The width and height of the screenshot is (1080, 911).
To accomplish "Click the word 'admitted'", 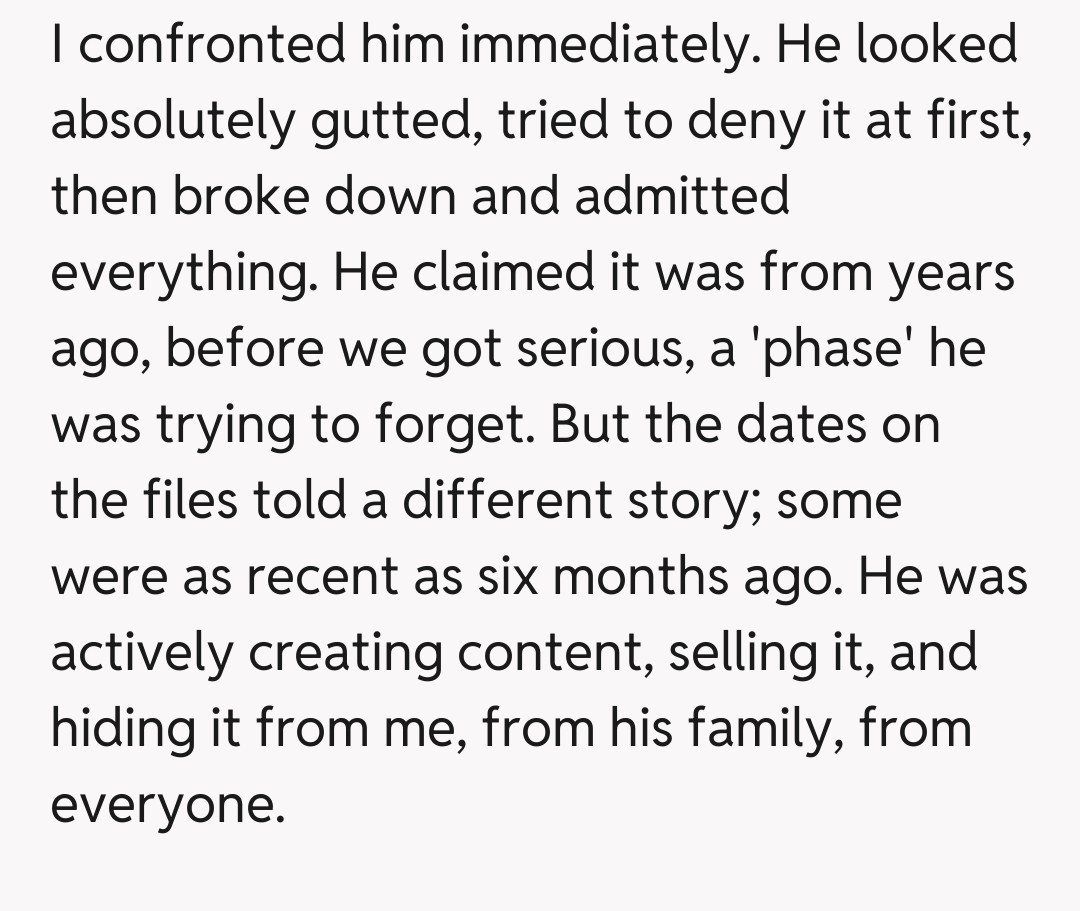I will click(682, 196).
